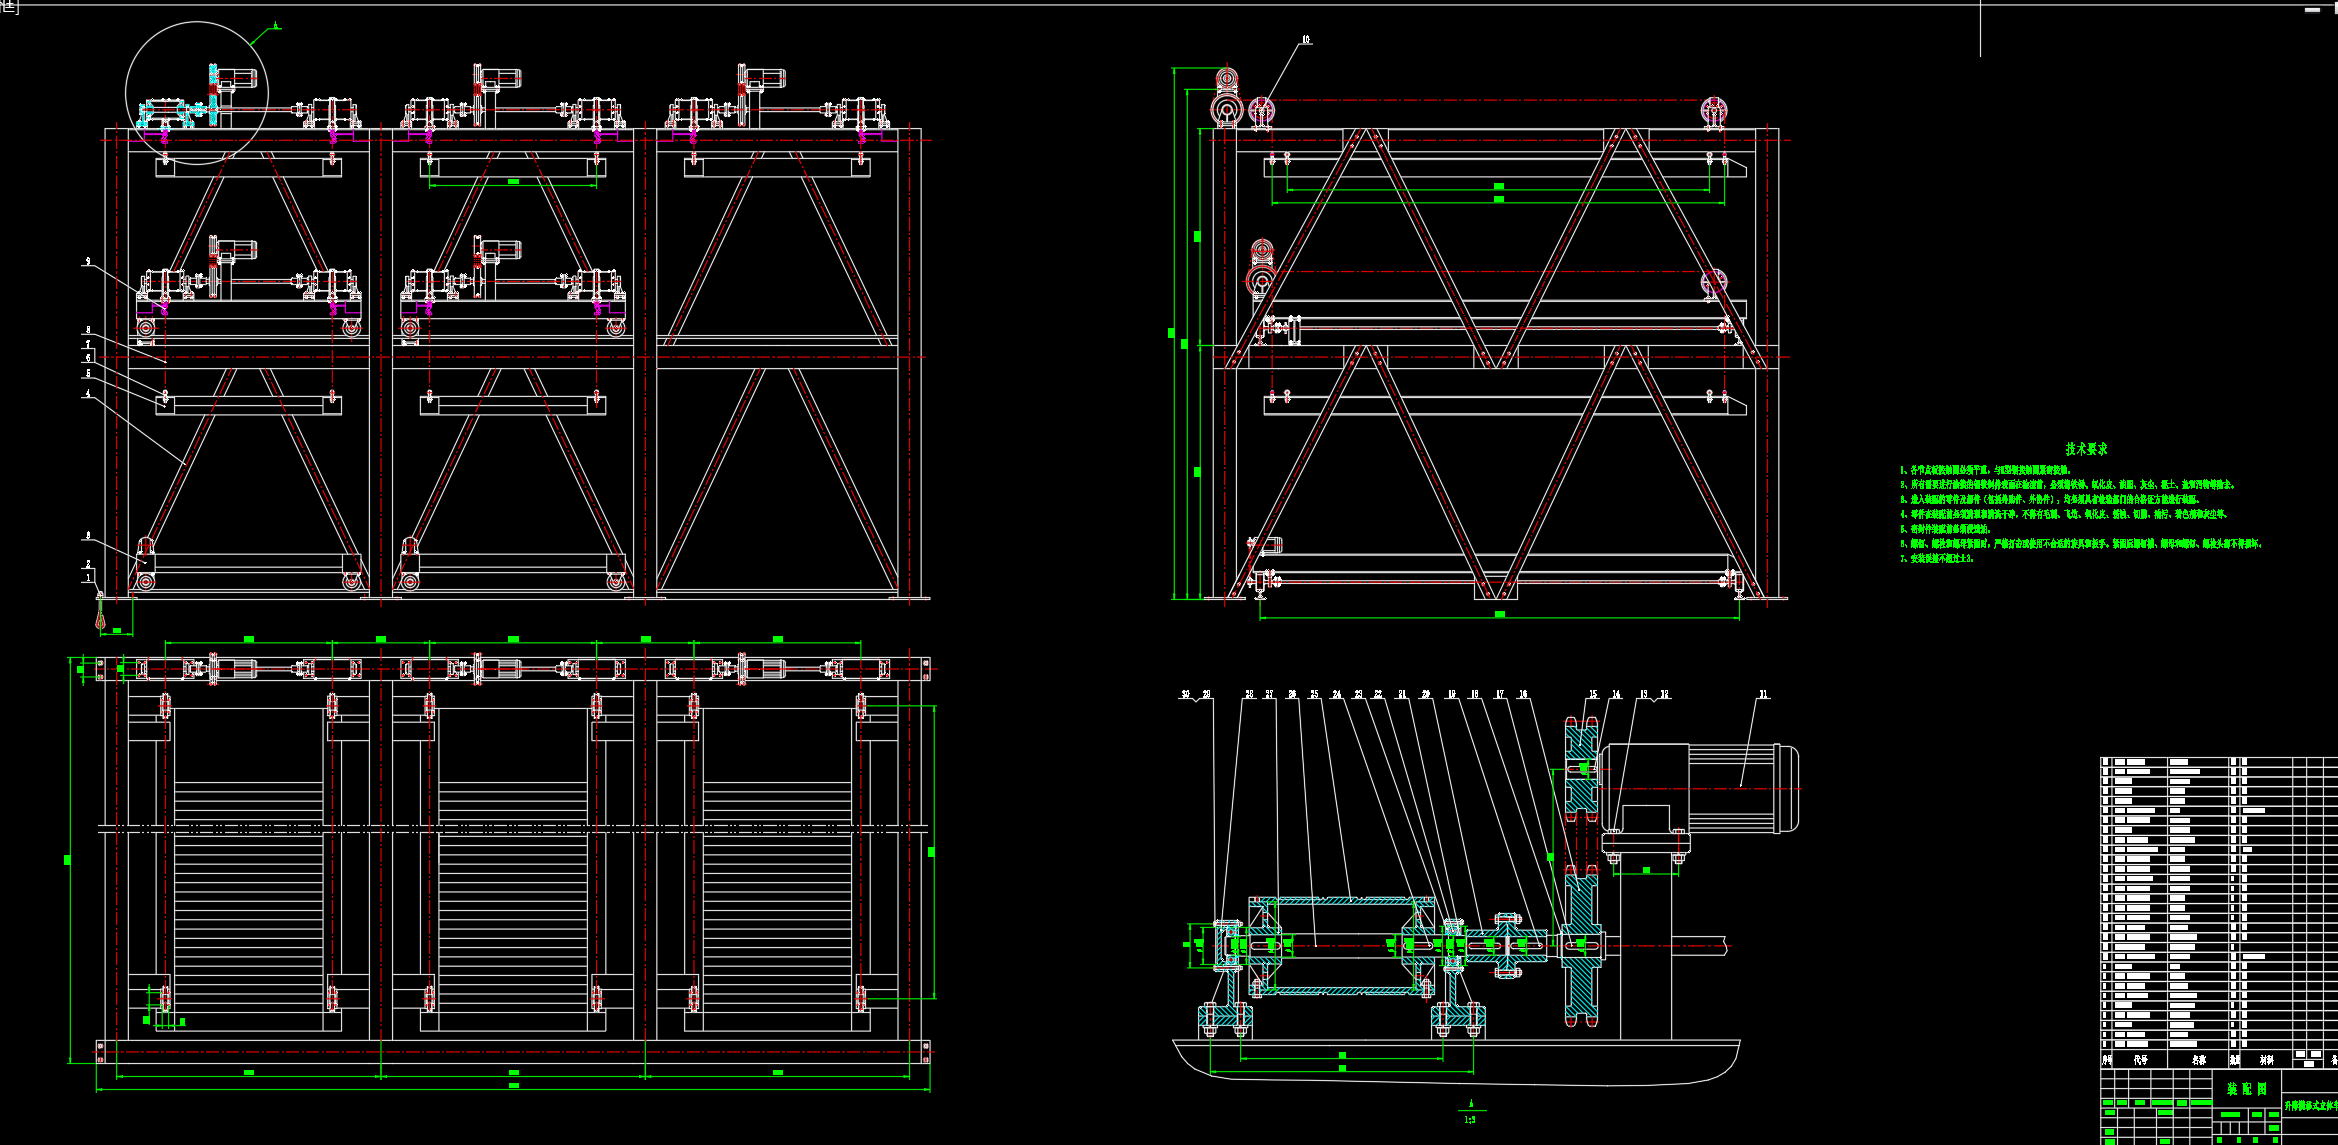Select part callout number 11 near the motor

coord(1763,694)
